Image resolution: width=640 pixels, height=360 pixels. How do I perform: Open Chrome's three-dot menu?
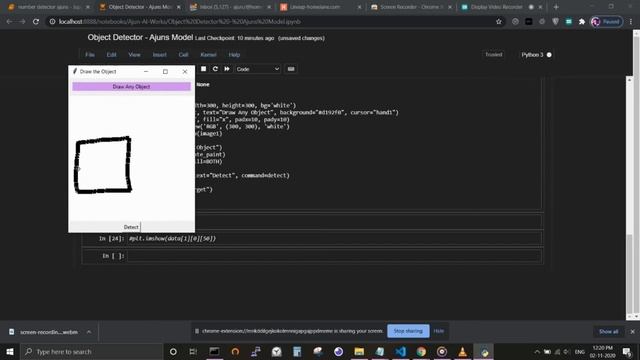point(631,22)
